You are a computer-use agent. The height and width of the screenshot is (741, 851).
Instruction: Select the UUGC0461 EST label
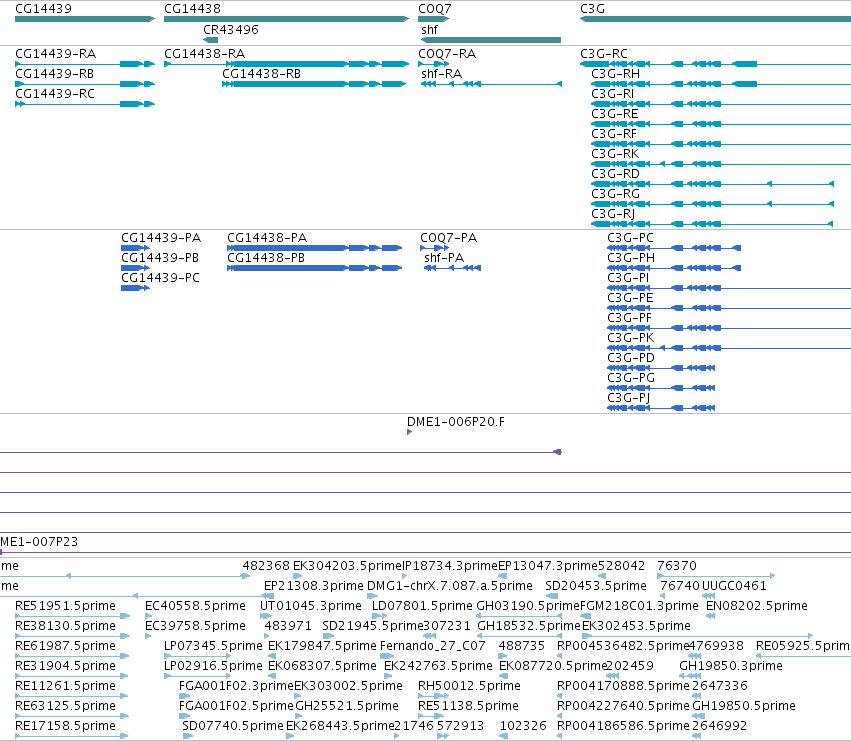point(734,586)
